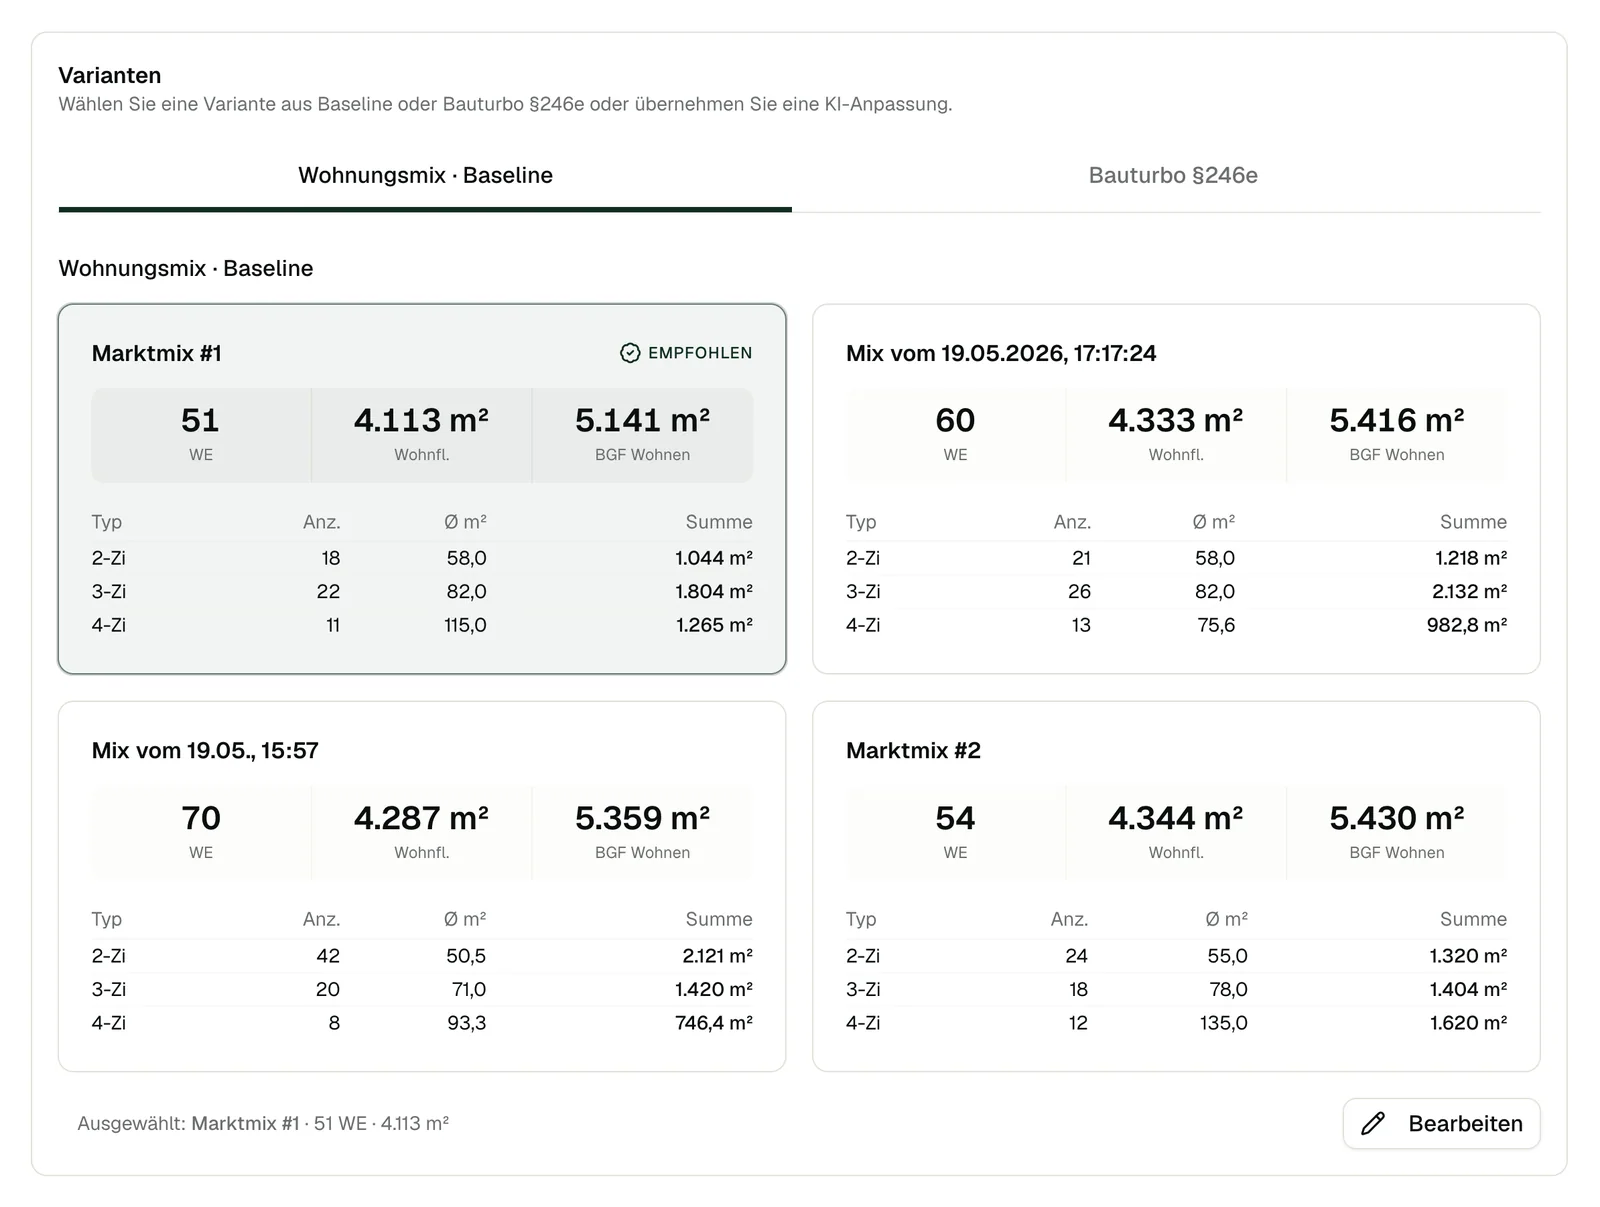
Task: Choose the Mix vom 19.05.2026, 17:17:24 card
Action: [1176, 489]
